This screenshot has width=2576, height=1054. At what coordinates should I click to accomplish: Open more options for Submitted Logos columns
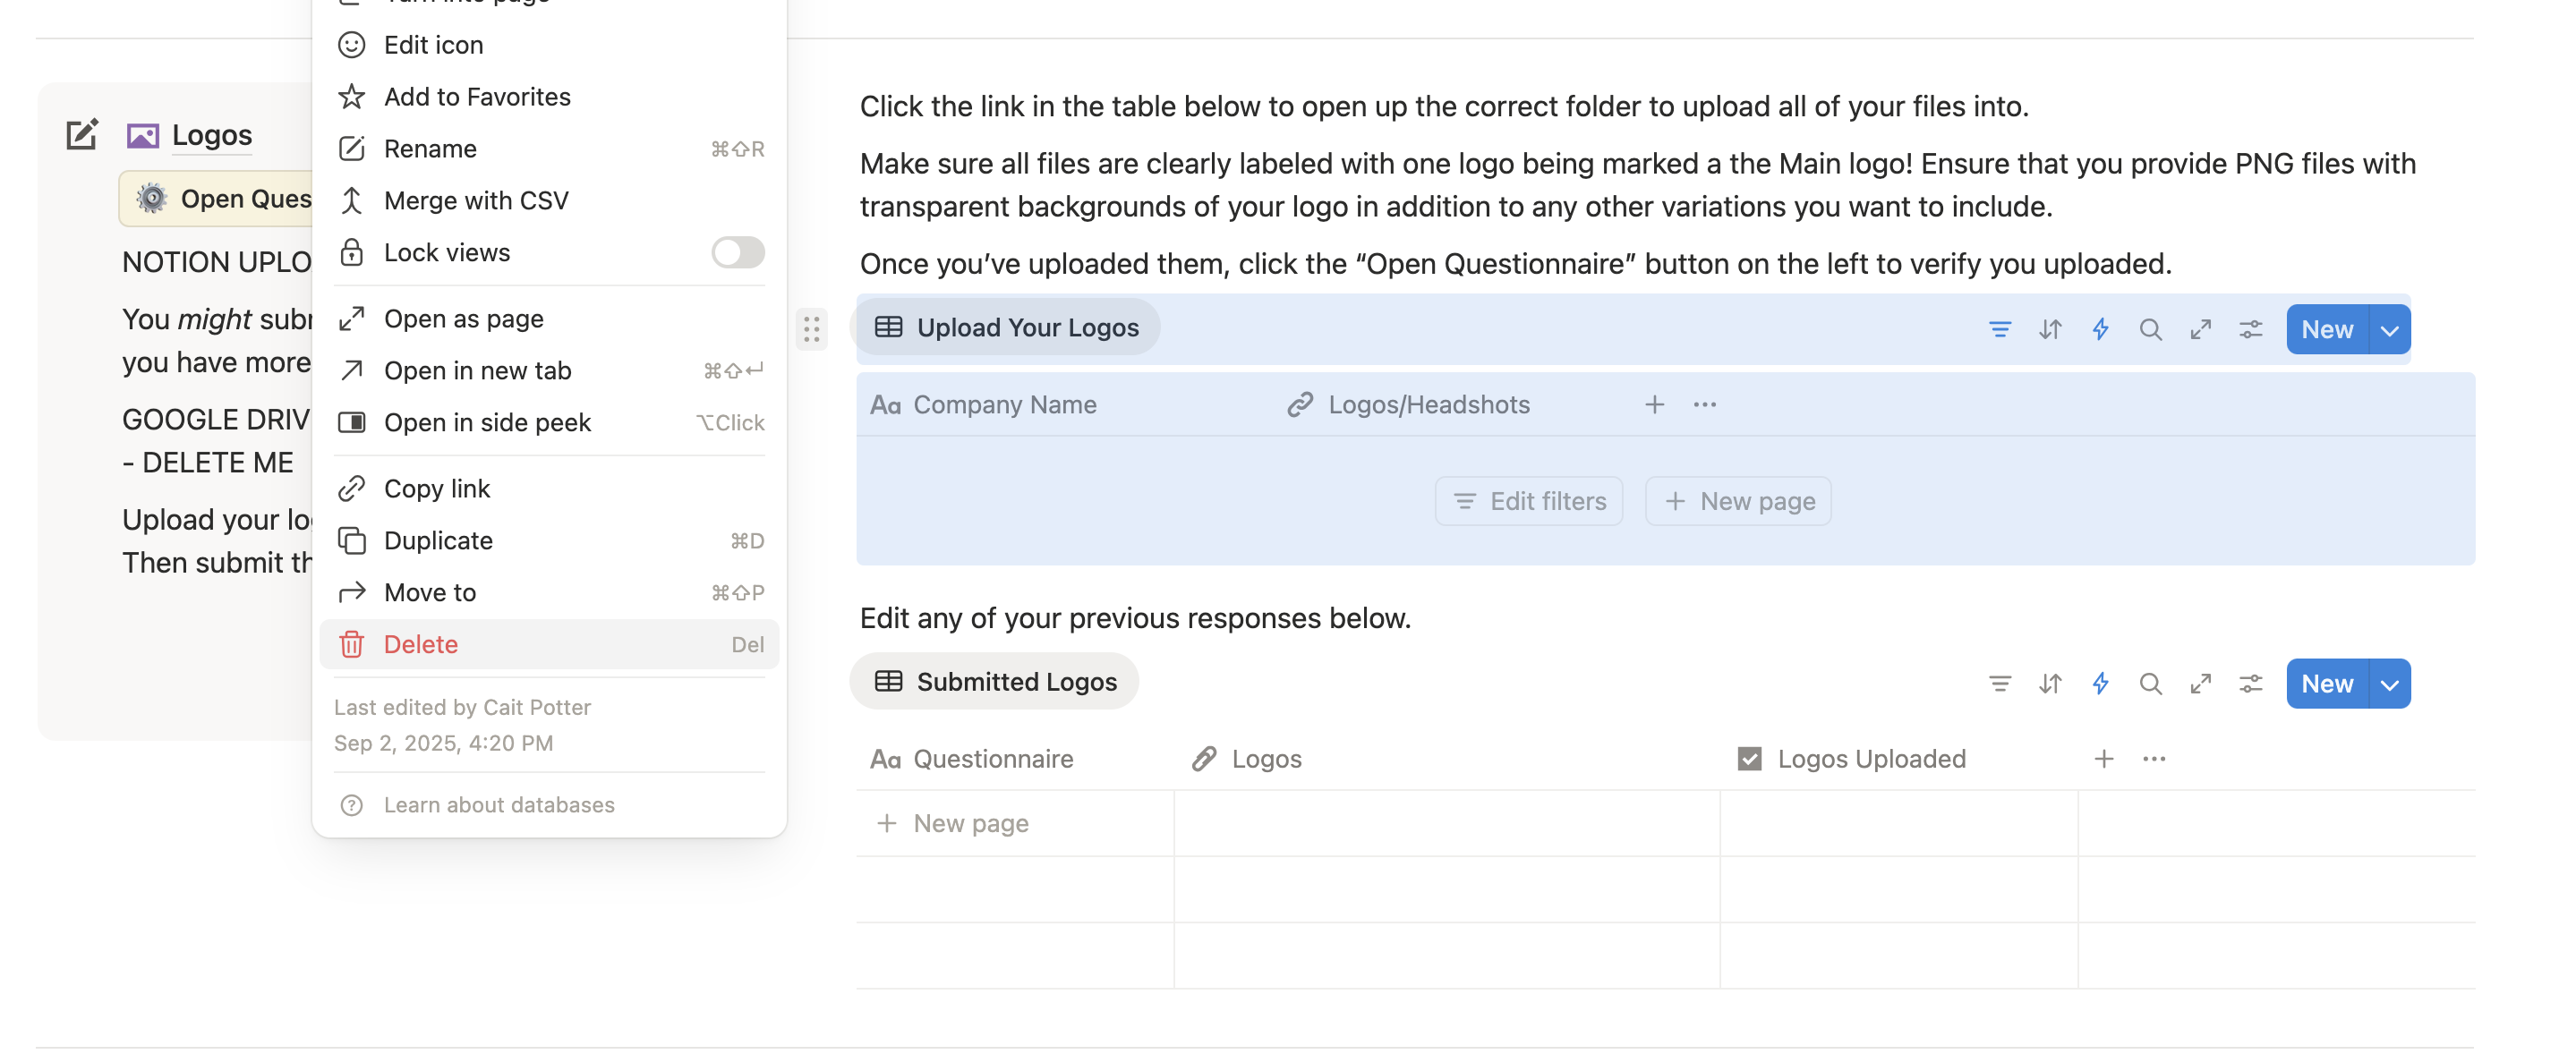[2153, 758]
